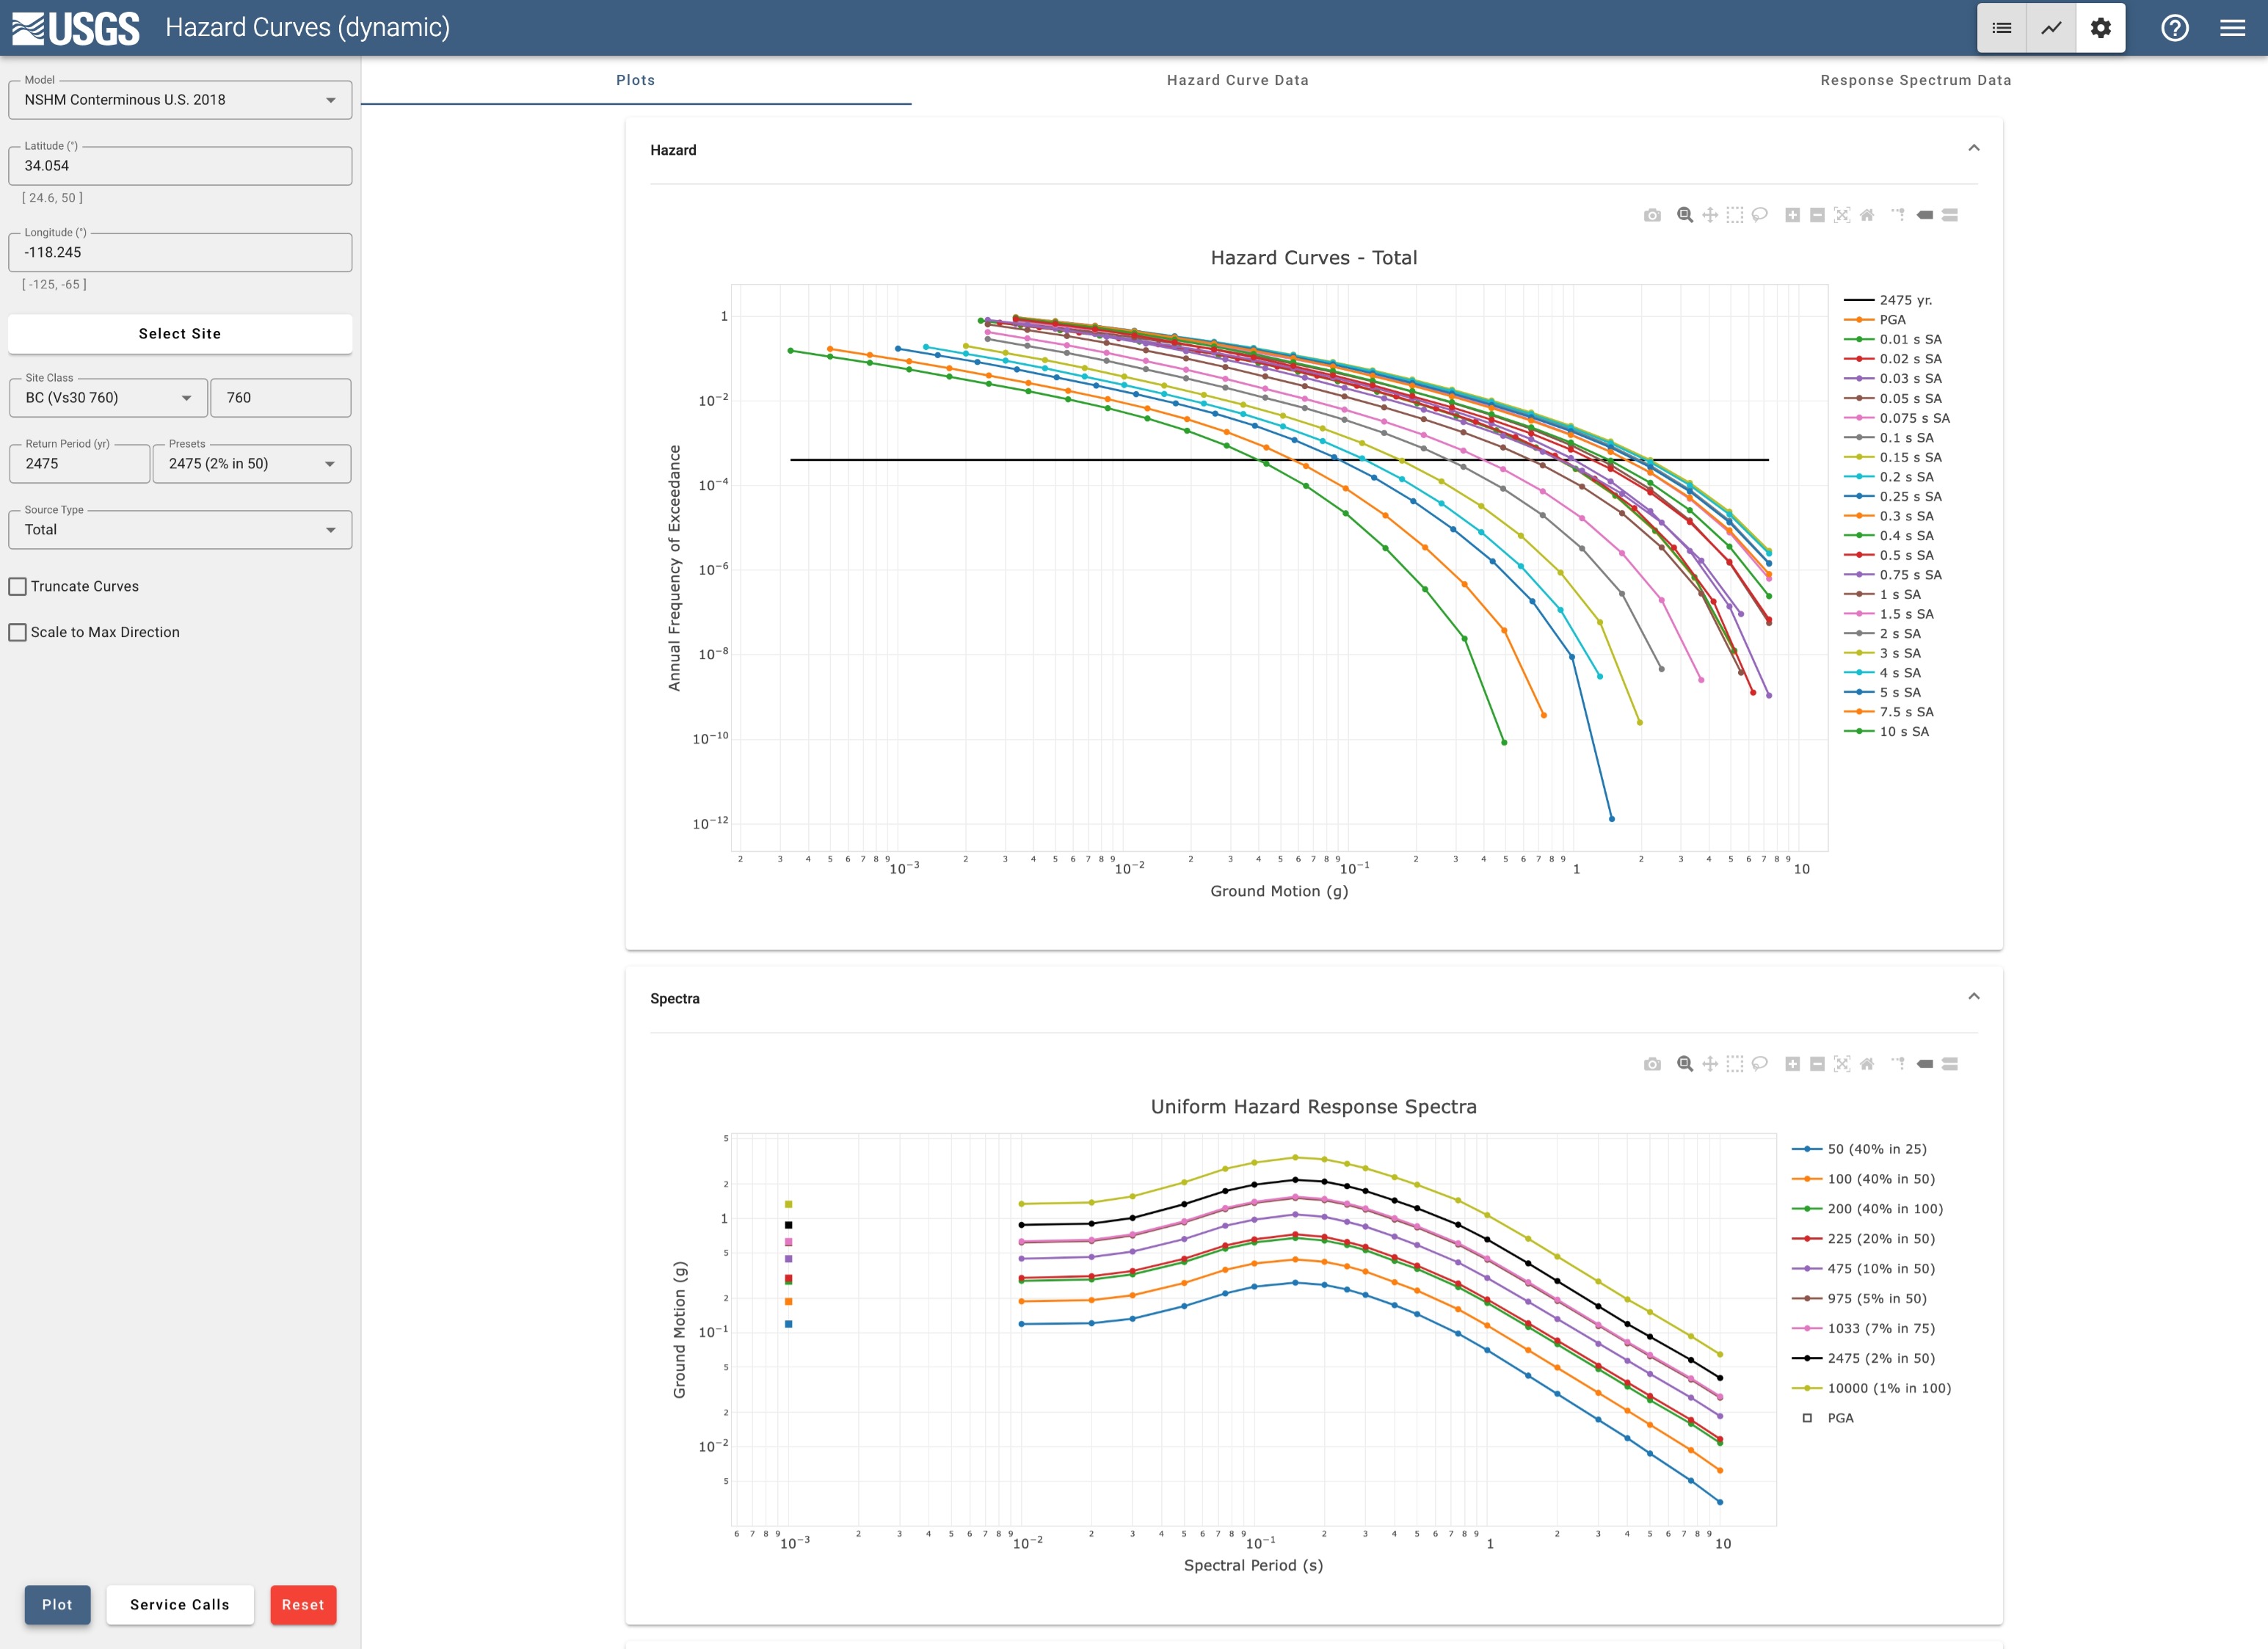
Task: Click the Vs30 760 value field
Action: pos(281,398)
